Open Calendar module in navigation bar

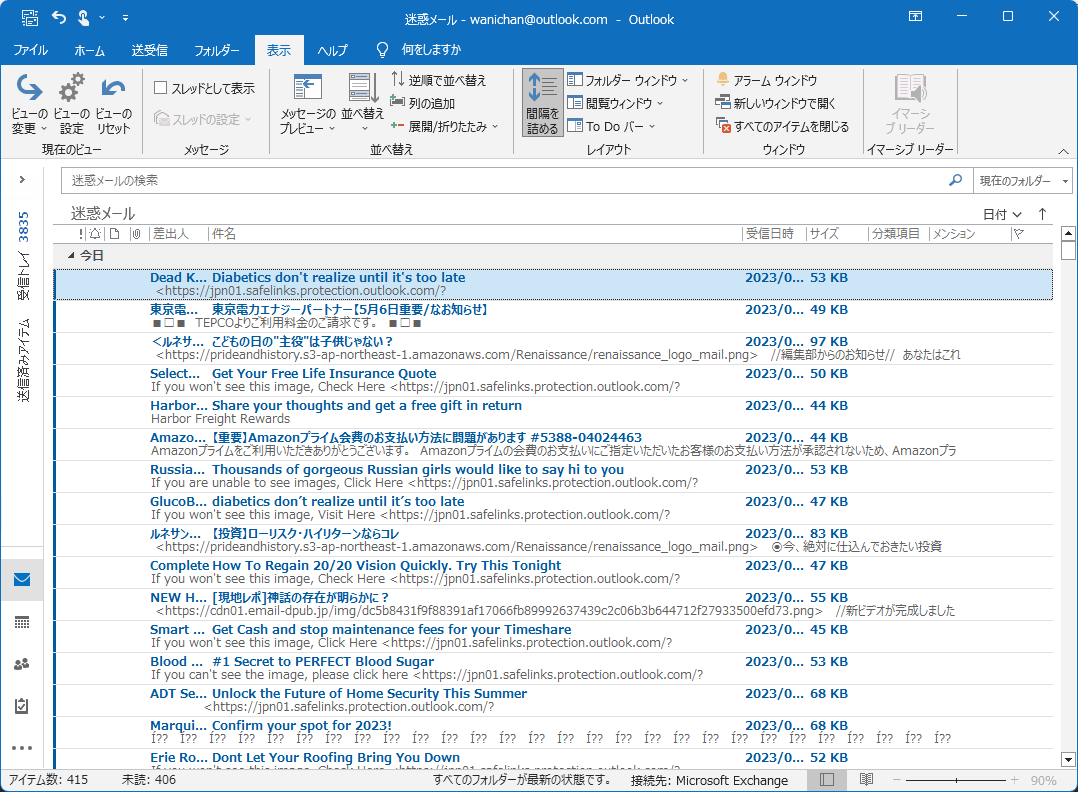click(x=22, y=623)
